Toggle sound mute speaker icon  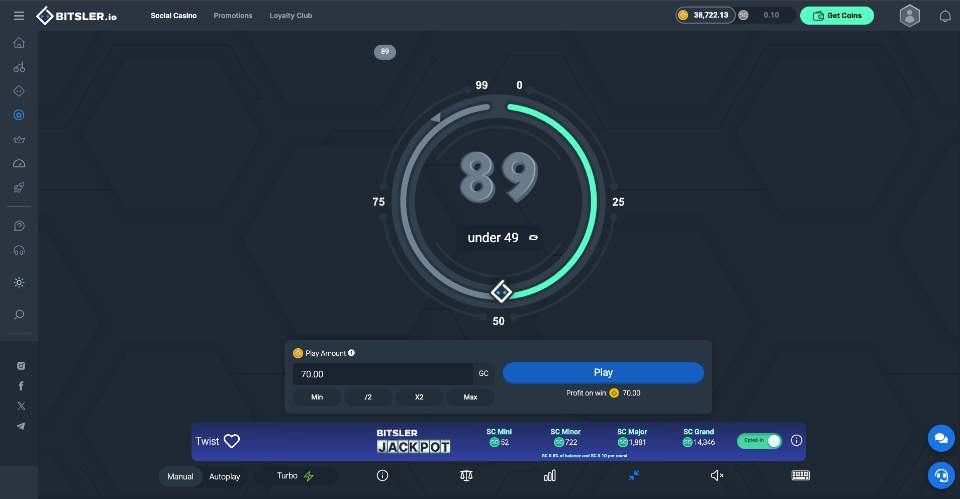(717, 475)
